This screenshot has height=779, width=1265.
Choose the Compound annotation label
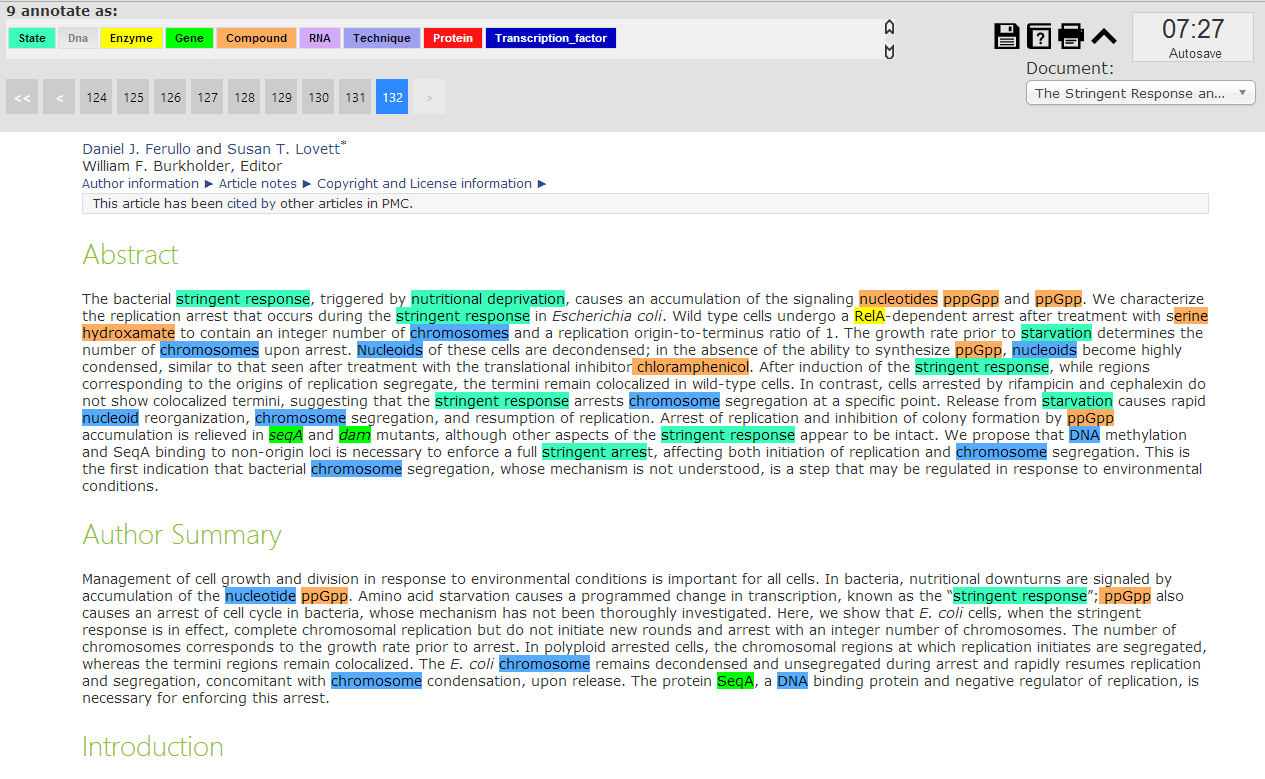click(x=256, y=38)
